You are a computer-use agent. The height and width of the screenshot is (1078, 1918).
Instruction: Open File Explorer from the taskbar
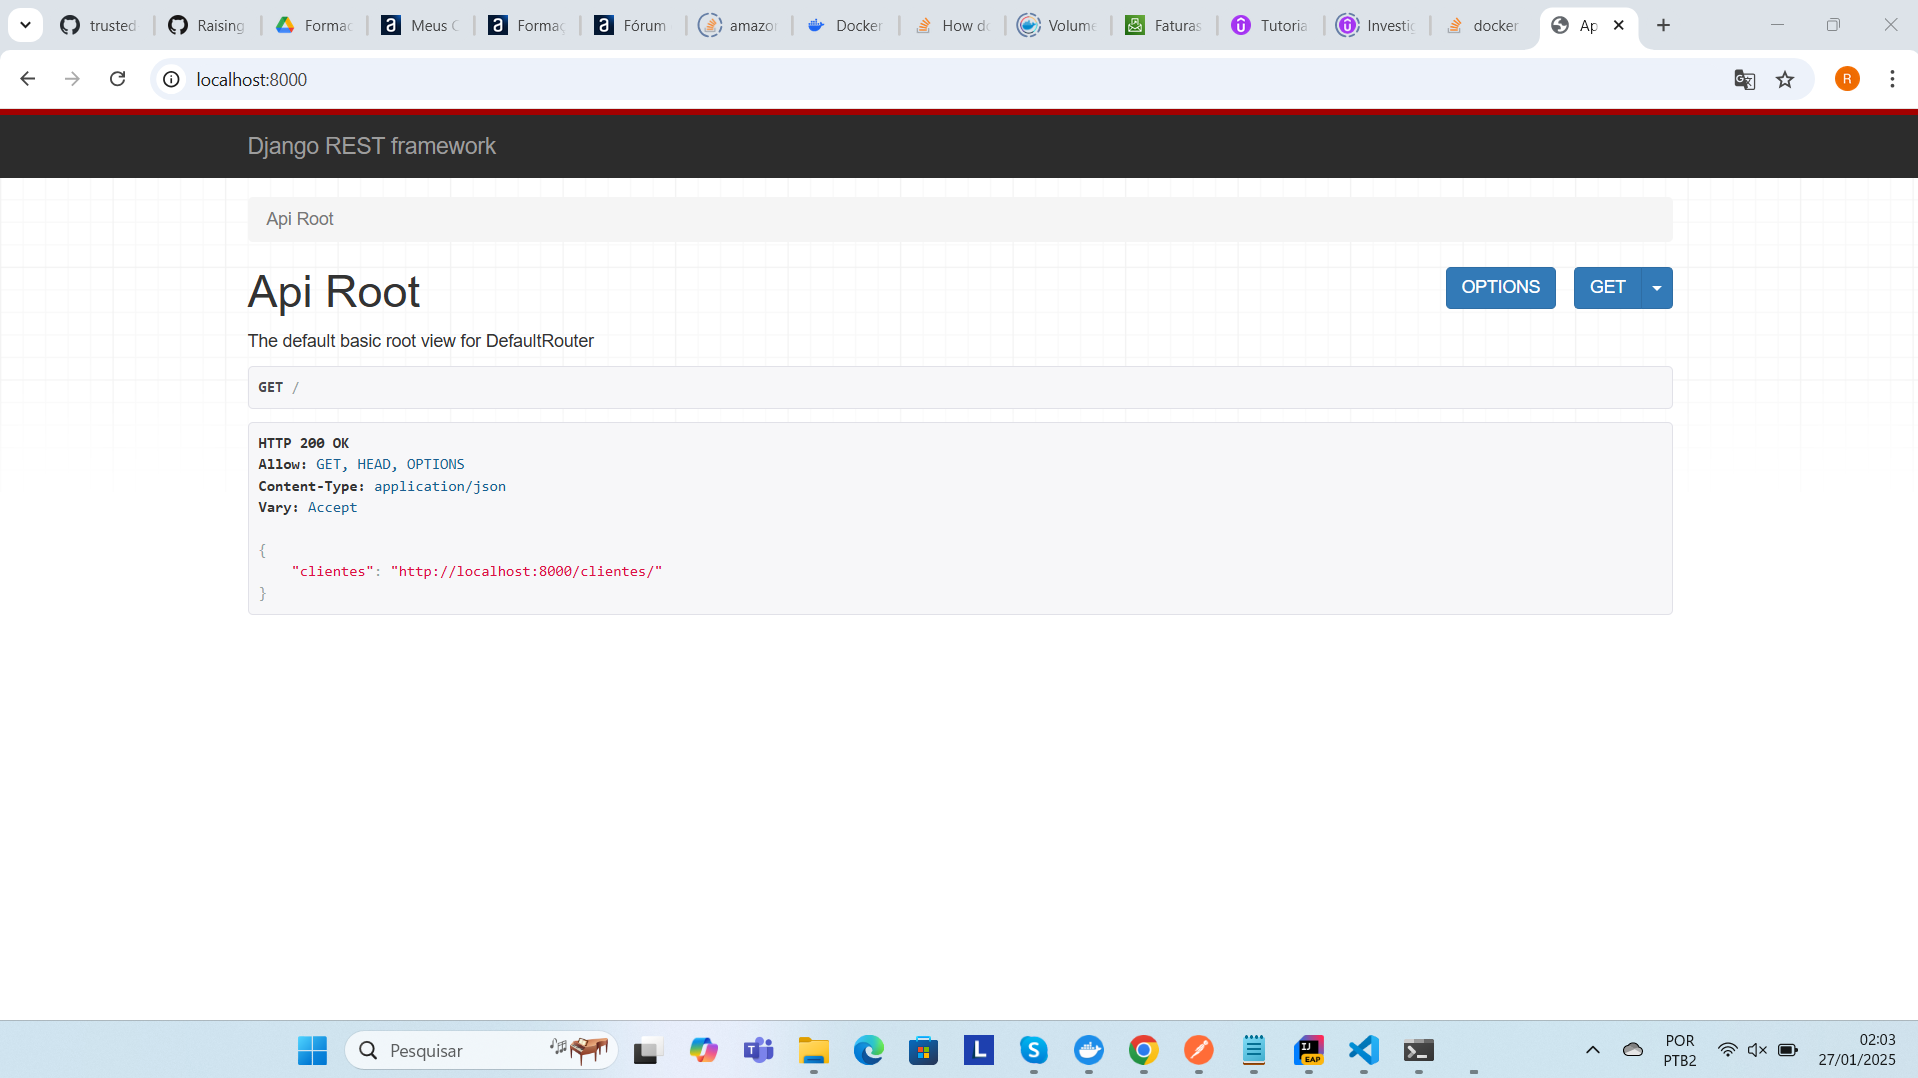pyautogui.click(x=813, y=1050)
